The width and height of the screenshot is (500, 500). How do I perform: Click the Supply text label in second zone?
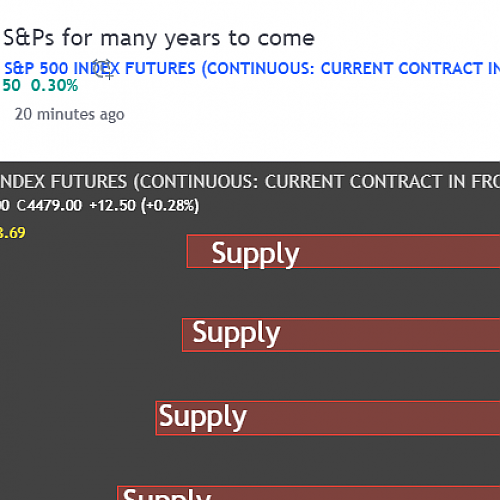(236, 333)
